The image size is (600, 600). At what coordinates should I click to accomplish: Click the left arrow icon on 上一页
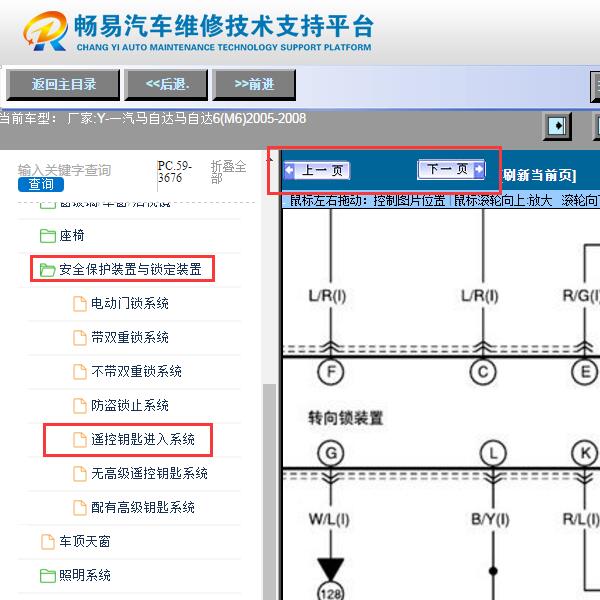click(290, 171)
